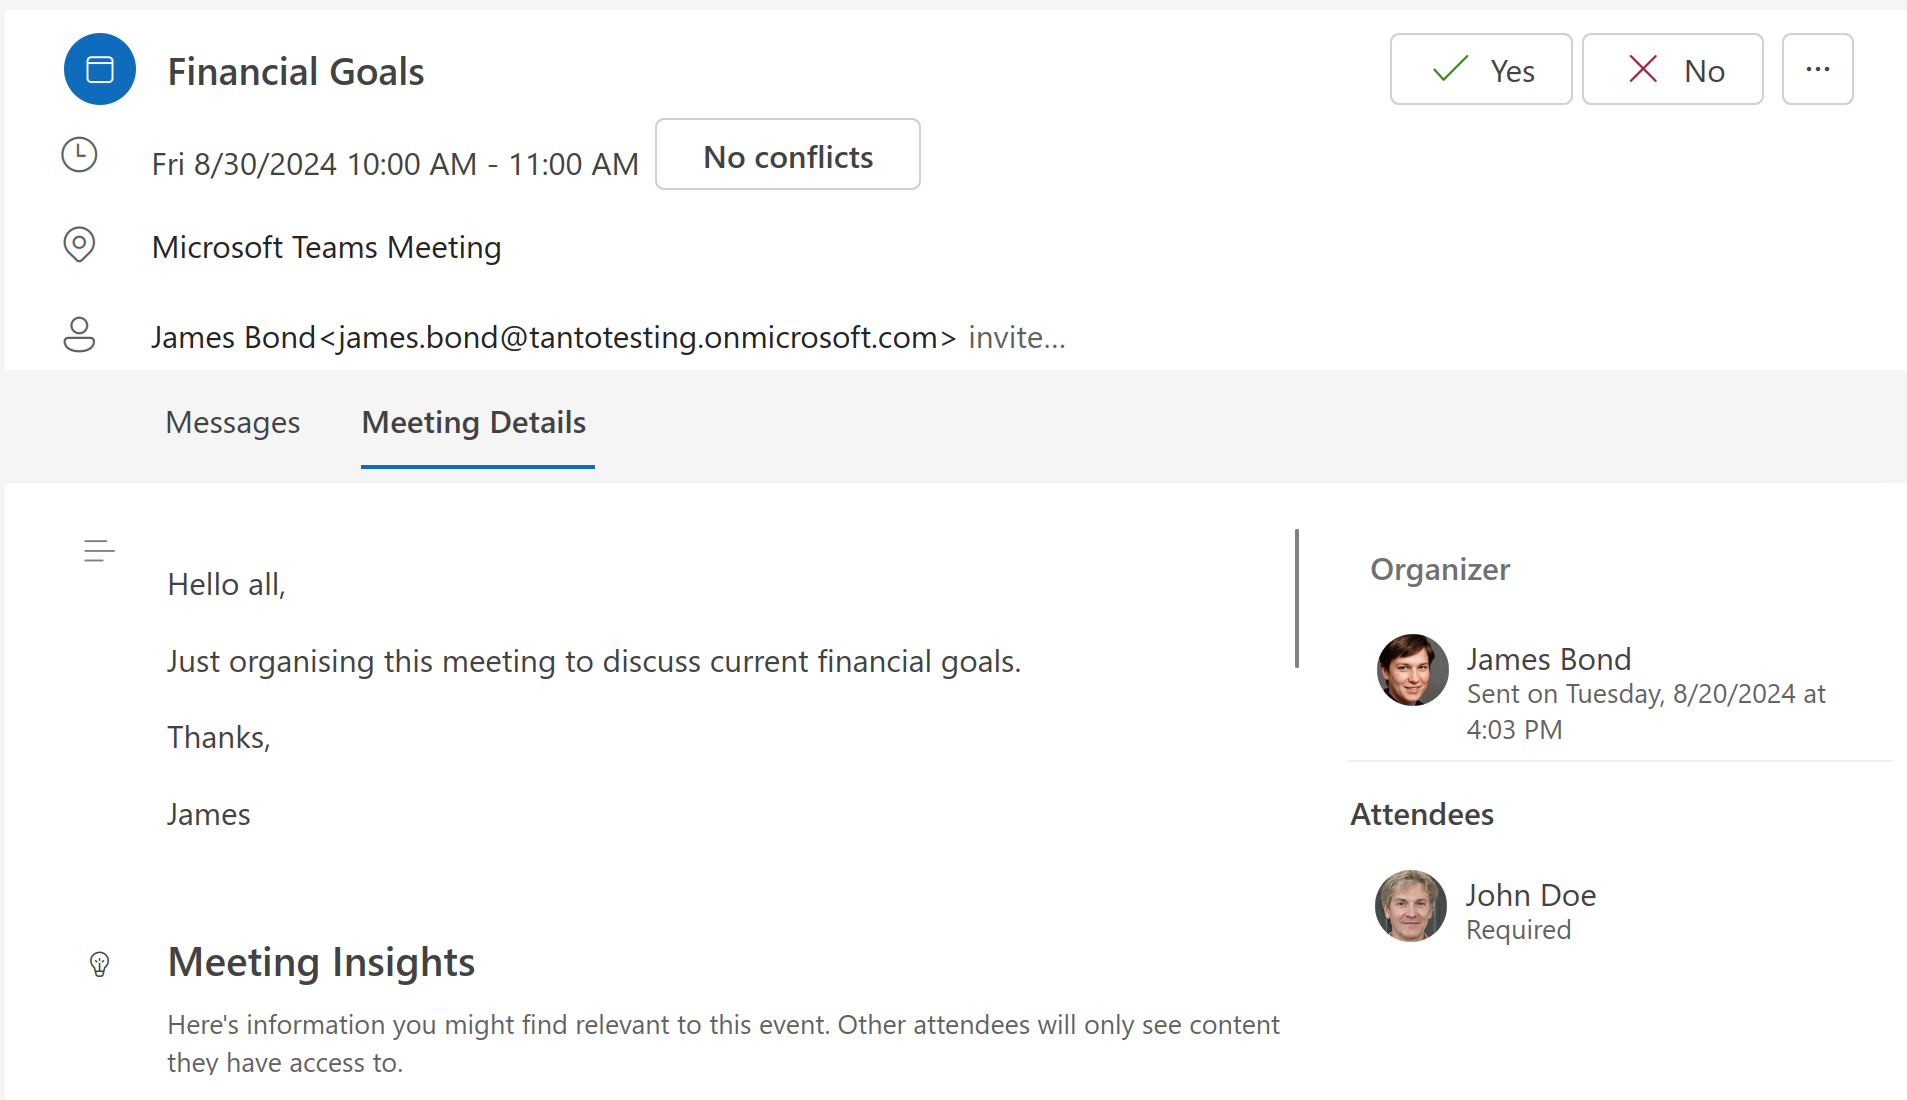The width and height of the screenshot is (1907, 1100).
Task: Expand the truncated invite recipients list
Action: coord(1016,338)
